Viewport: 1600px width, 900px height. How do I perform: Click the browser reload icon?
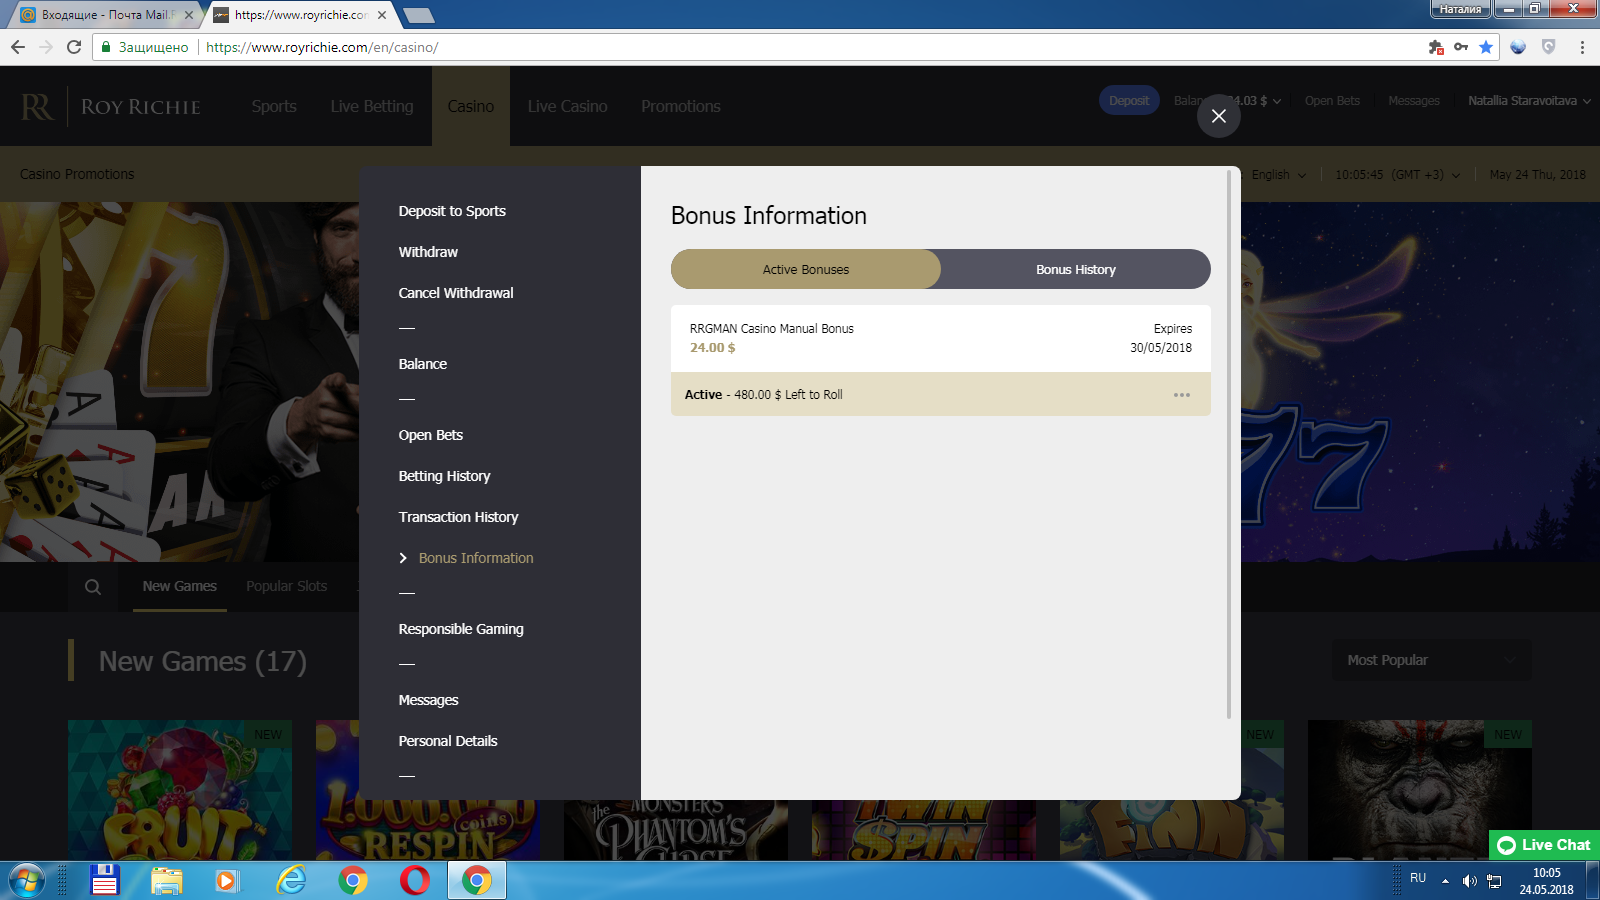tap(74, 47)
